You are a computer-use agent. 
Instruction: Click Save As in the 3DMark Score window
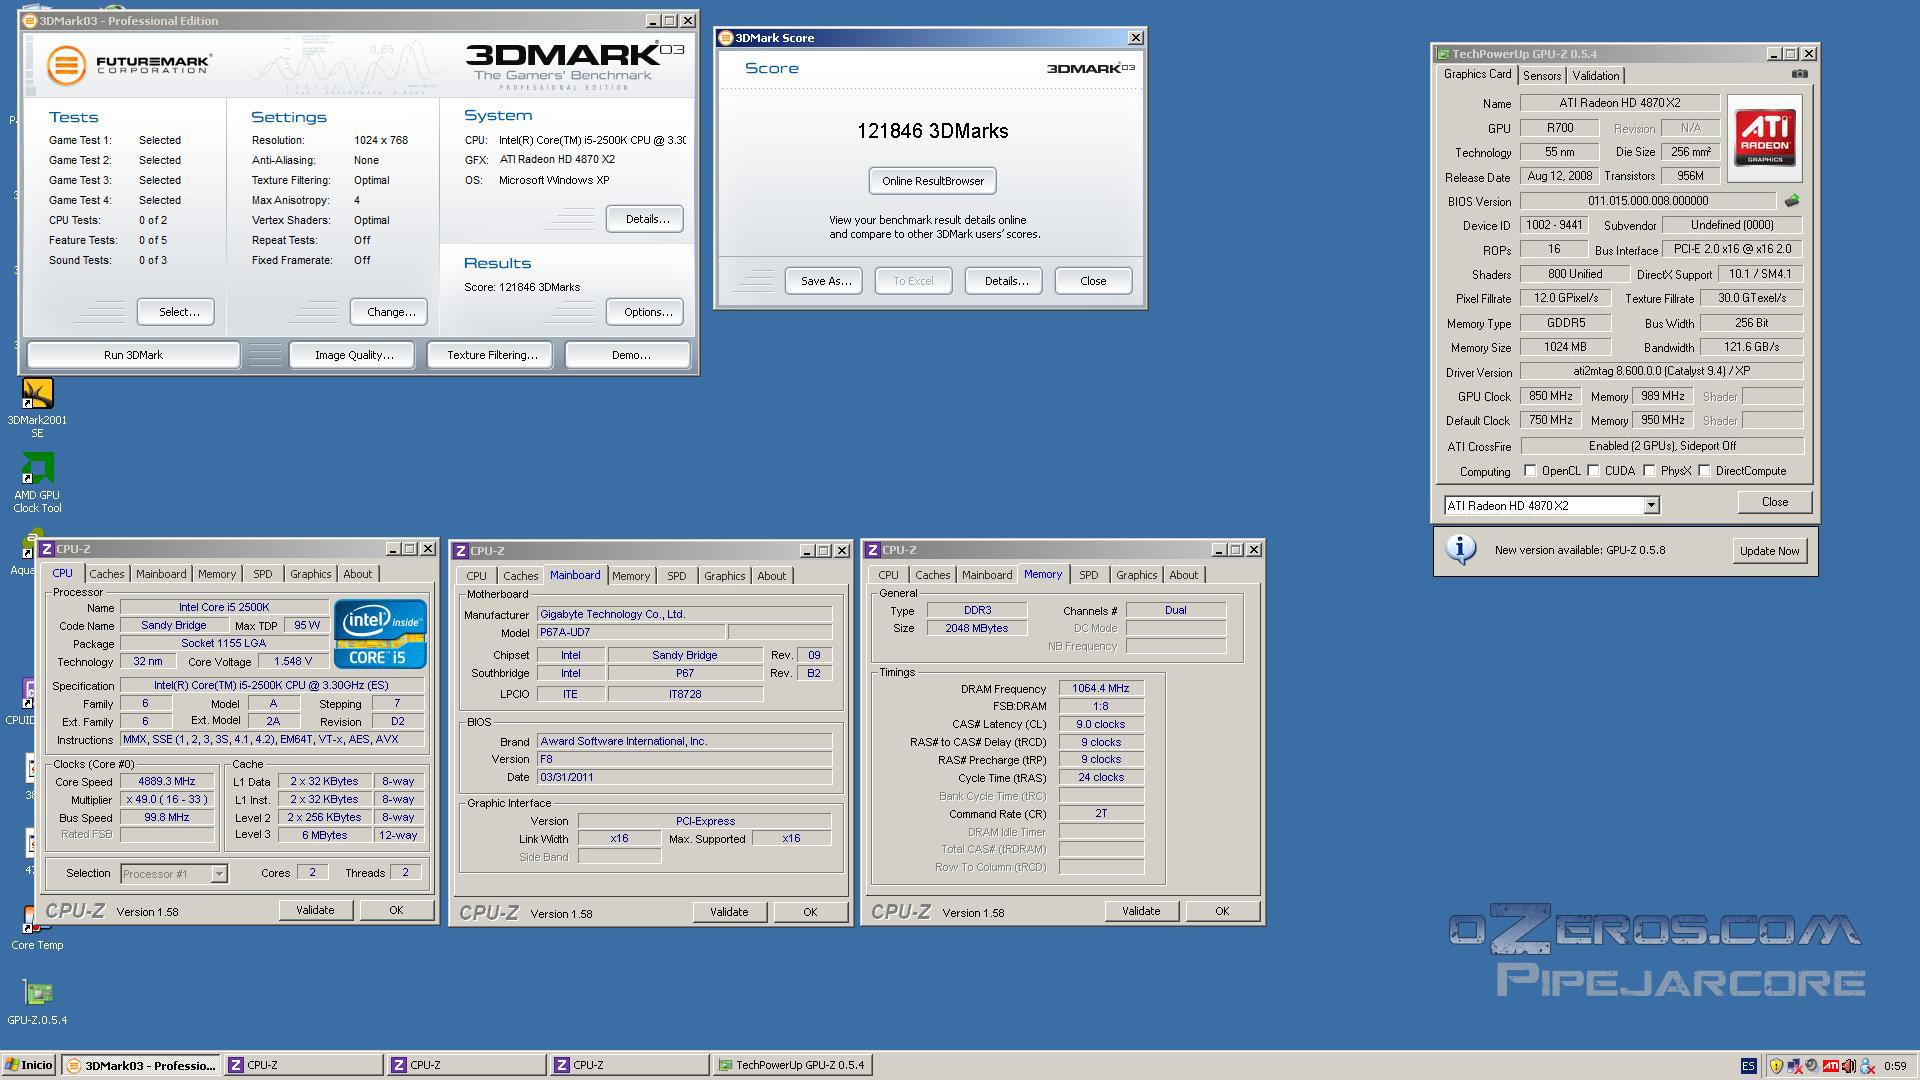825,281
